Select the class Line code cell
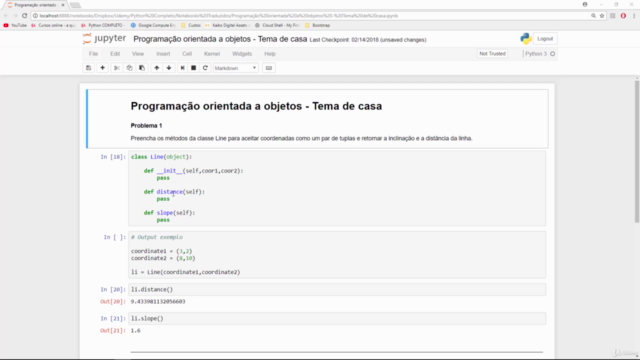 coord(337,188)
